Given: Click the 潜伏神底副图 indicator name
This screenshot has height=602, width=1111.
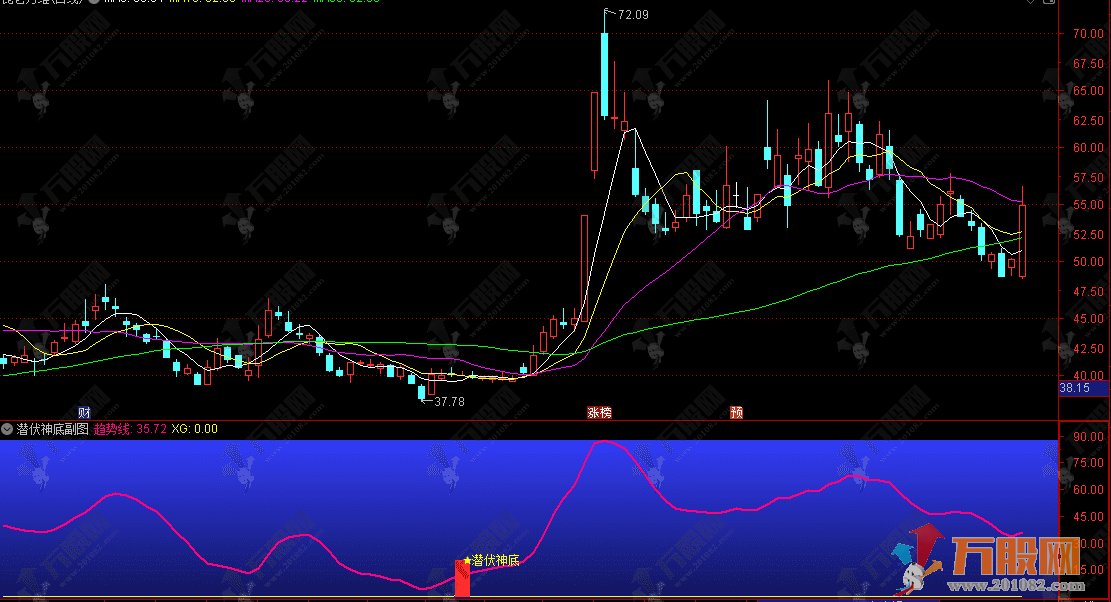Looking at the screenshot, I should 52,429.
